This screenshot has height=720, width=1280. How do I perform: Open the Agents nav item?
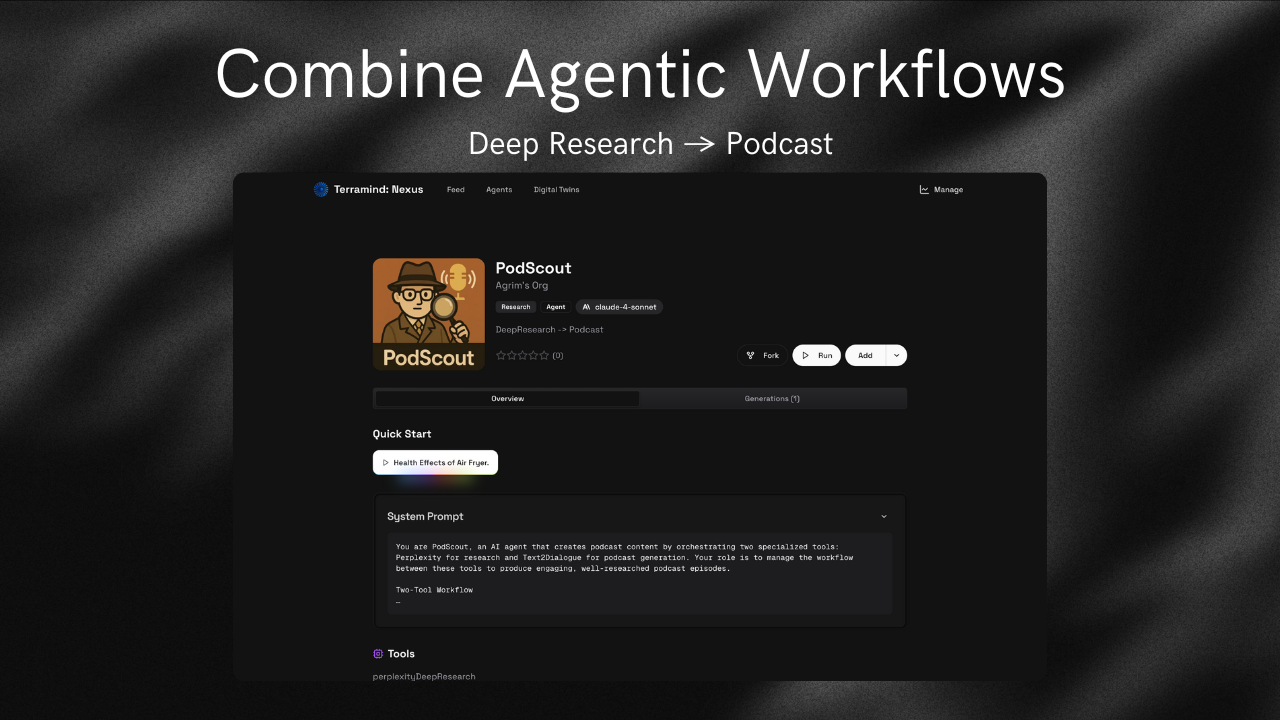tap(499, 189)
